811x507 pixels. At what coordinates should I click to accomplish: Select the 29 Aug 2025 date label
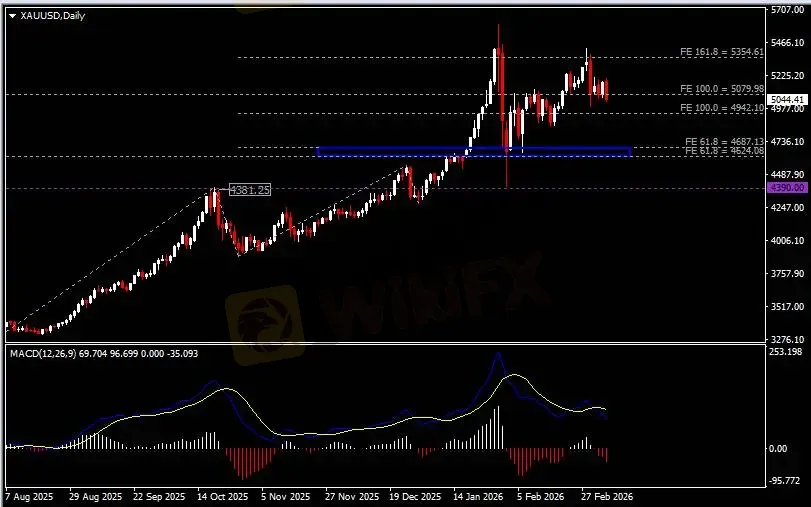coord(95,497)
